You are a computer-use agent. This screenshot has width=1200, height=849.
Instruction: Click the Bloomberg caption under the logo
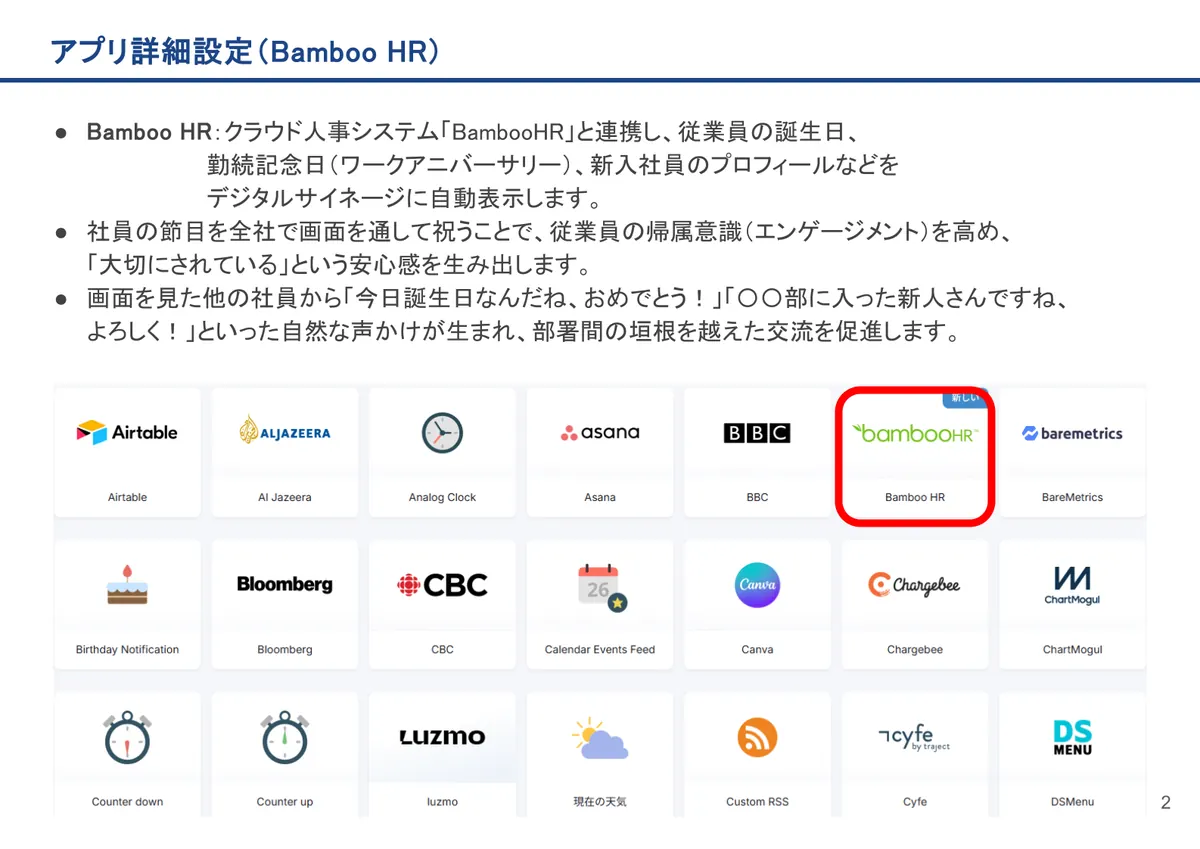point(285,649)
